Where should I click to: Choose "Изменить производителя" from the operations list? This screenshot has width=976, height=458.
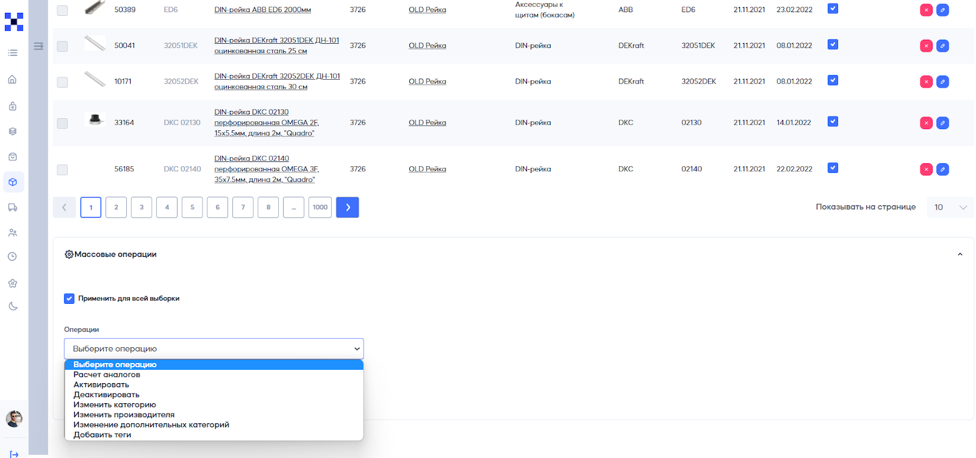pos(124,415)
